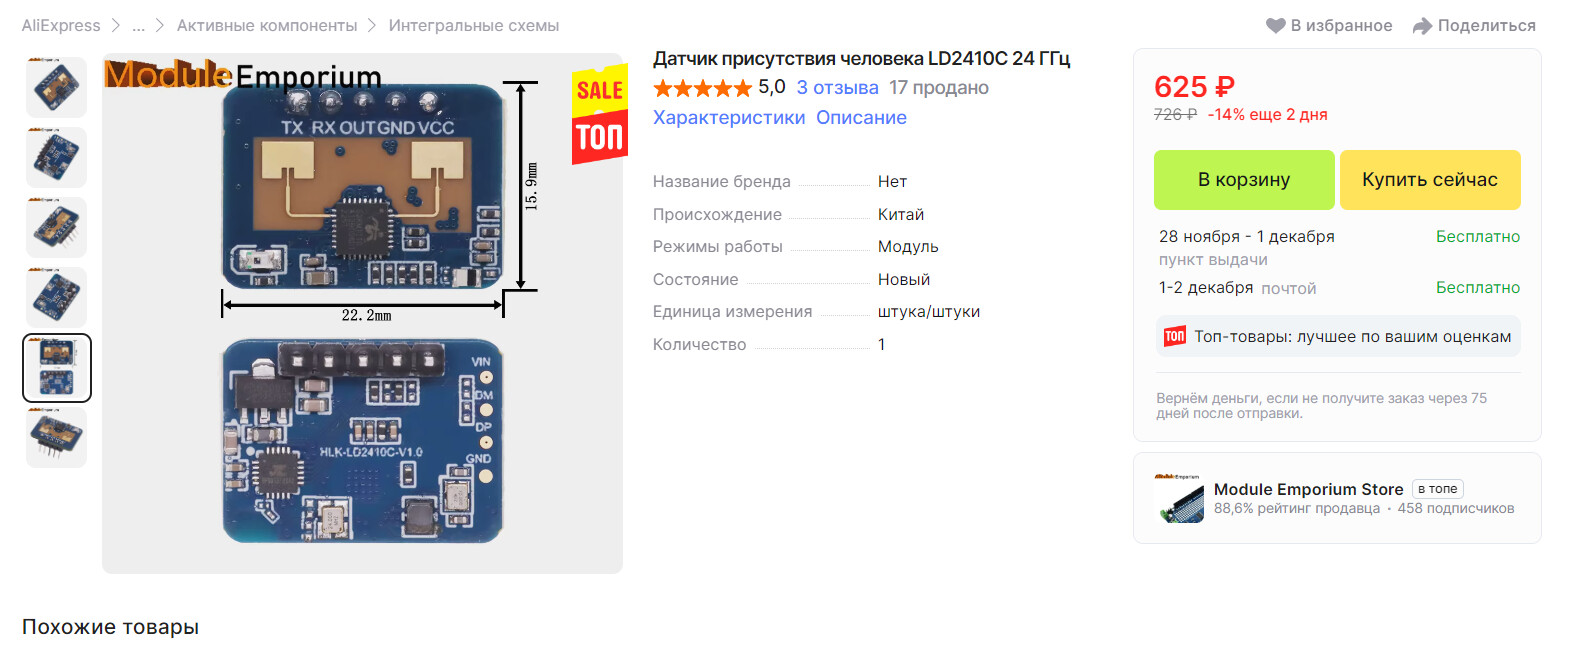This screenshot has width=1573, height=657.
Task: Select the first product thumbnail
Action: click(x=56, y=88)
